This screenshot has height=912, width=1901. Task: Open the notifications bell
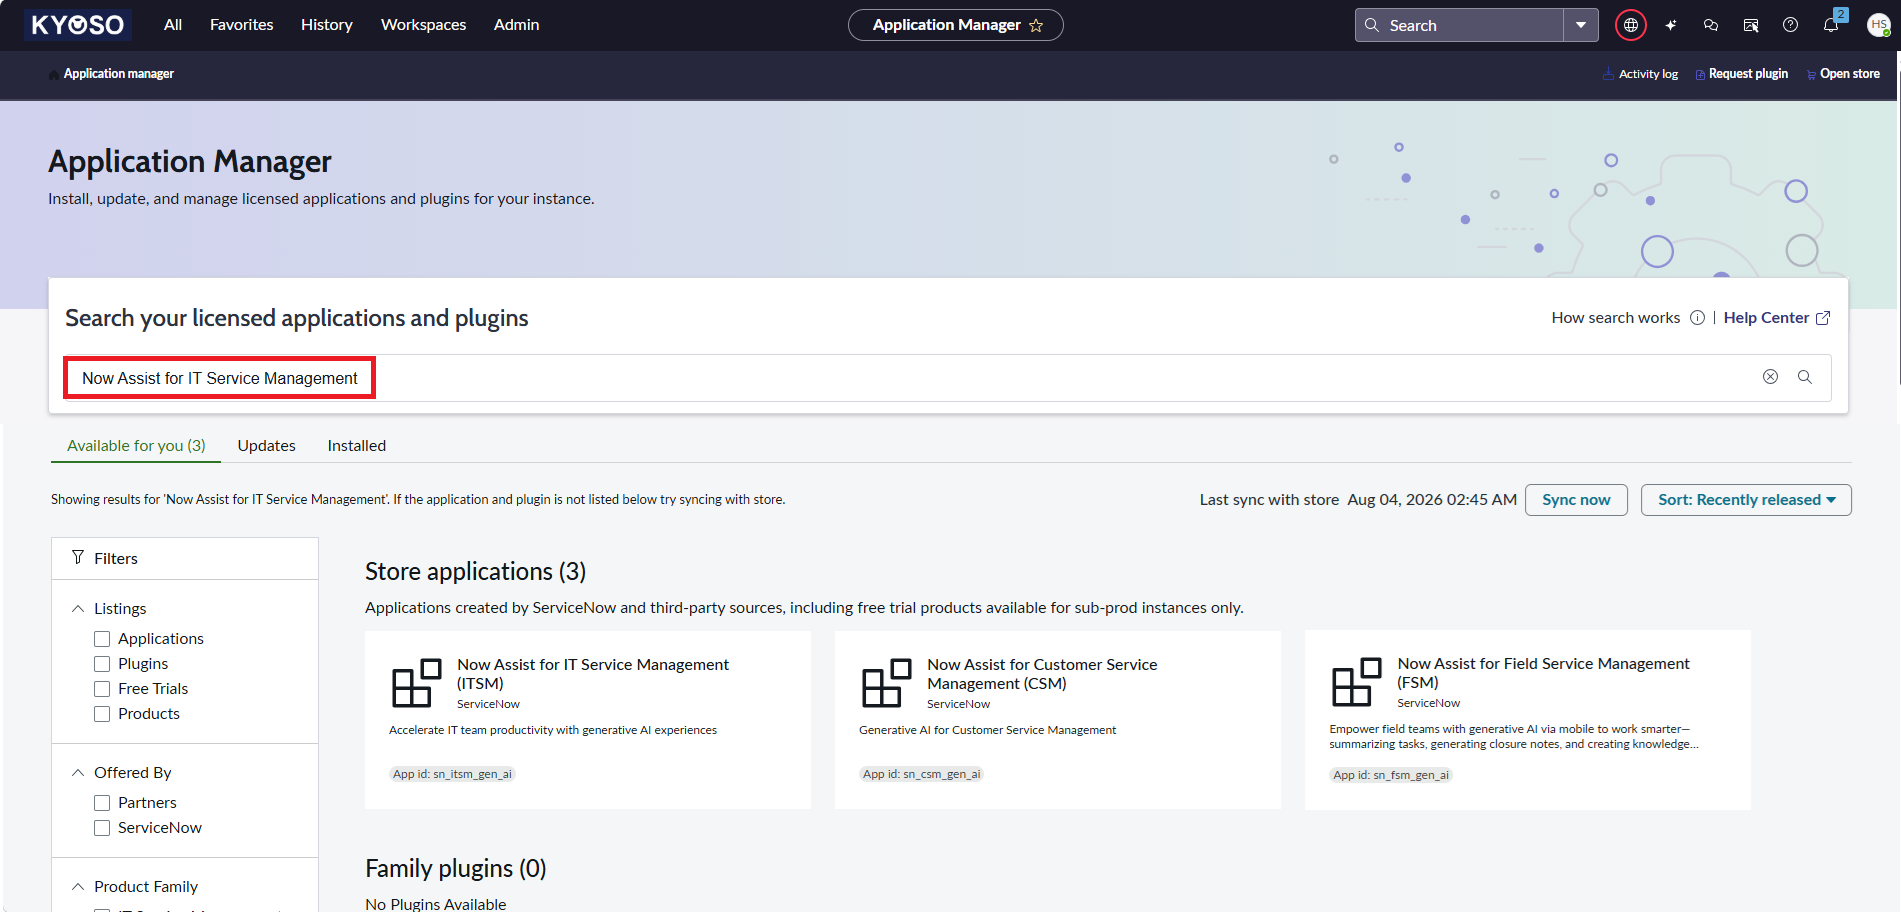tap(1831, 25)
